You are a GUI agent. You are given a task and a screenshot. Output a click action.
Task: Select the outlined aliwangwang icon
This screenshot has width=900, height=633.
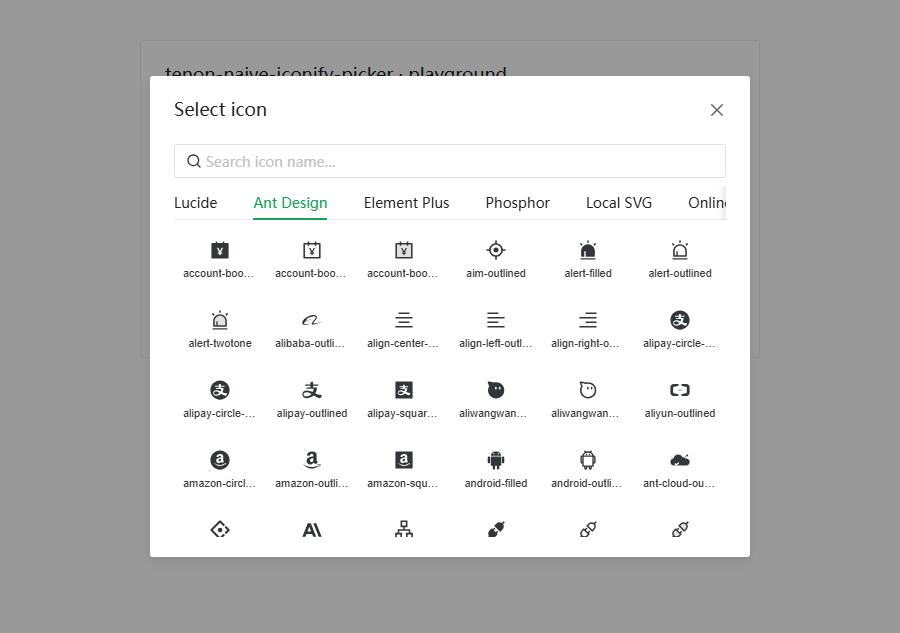[588, 390]
